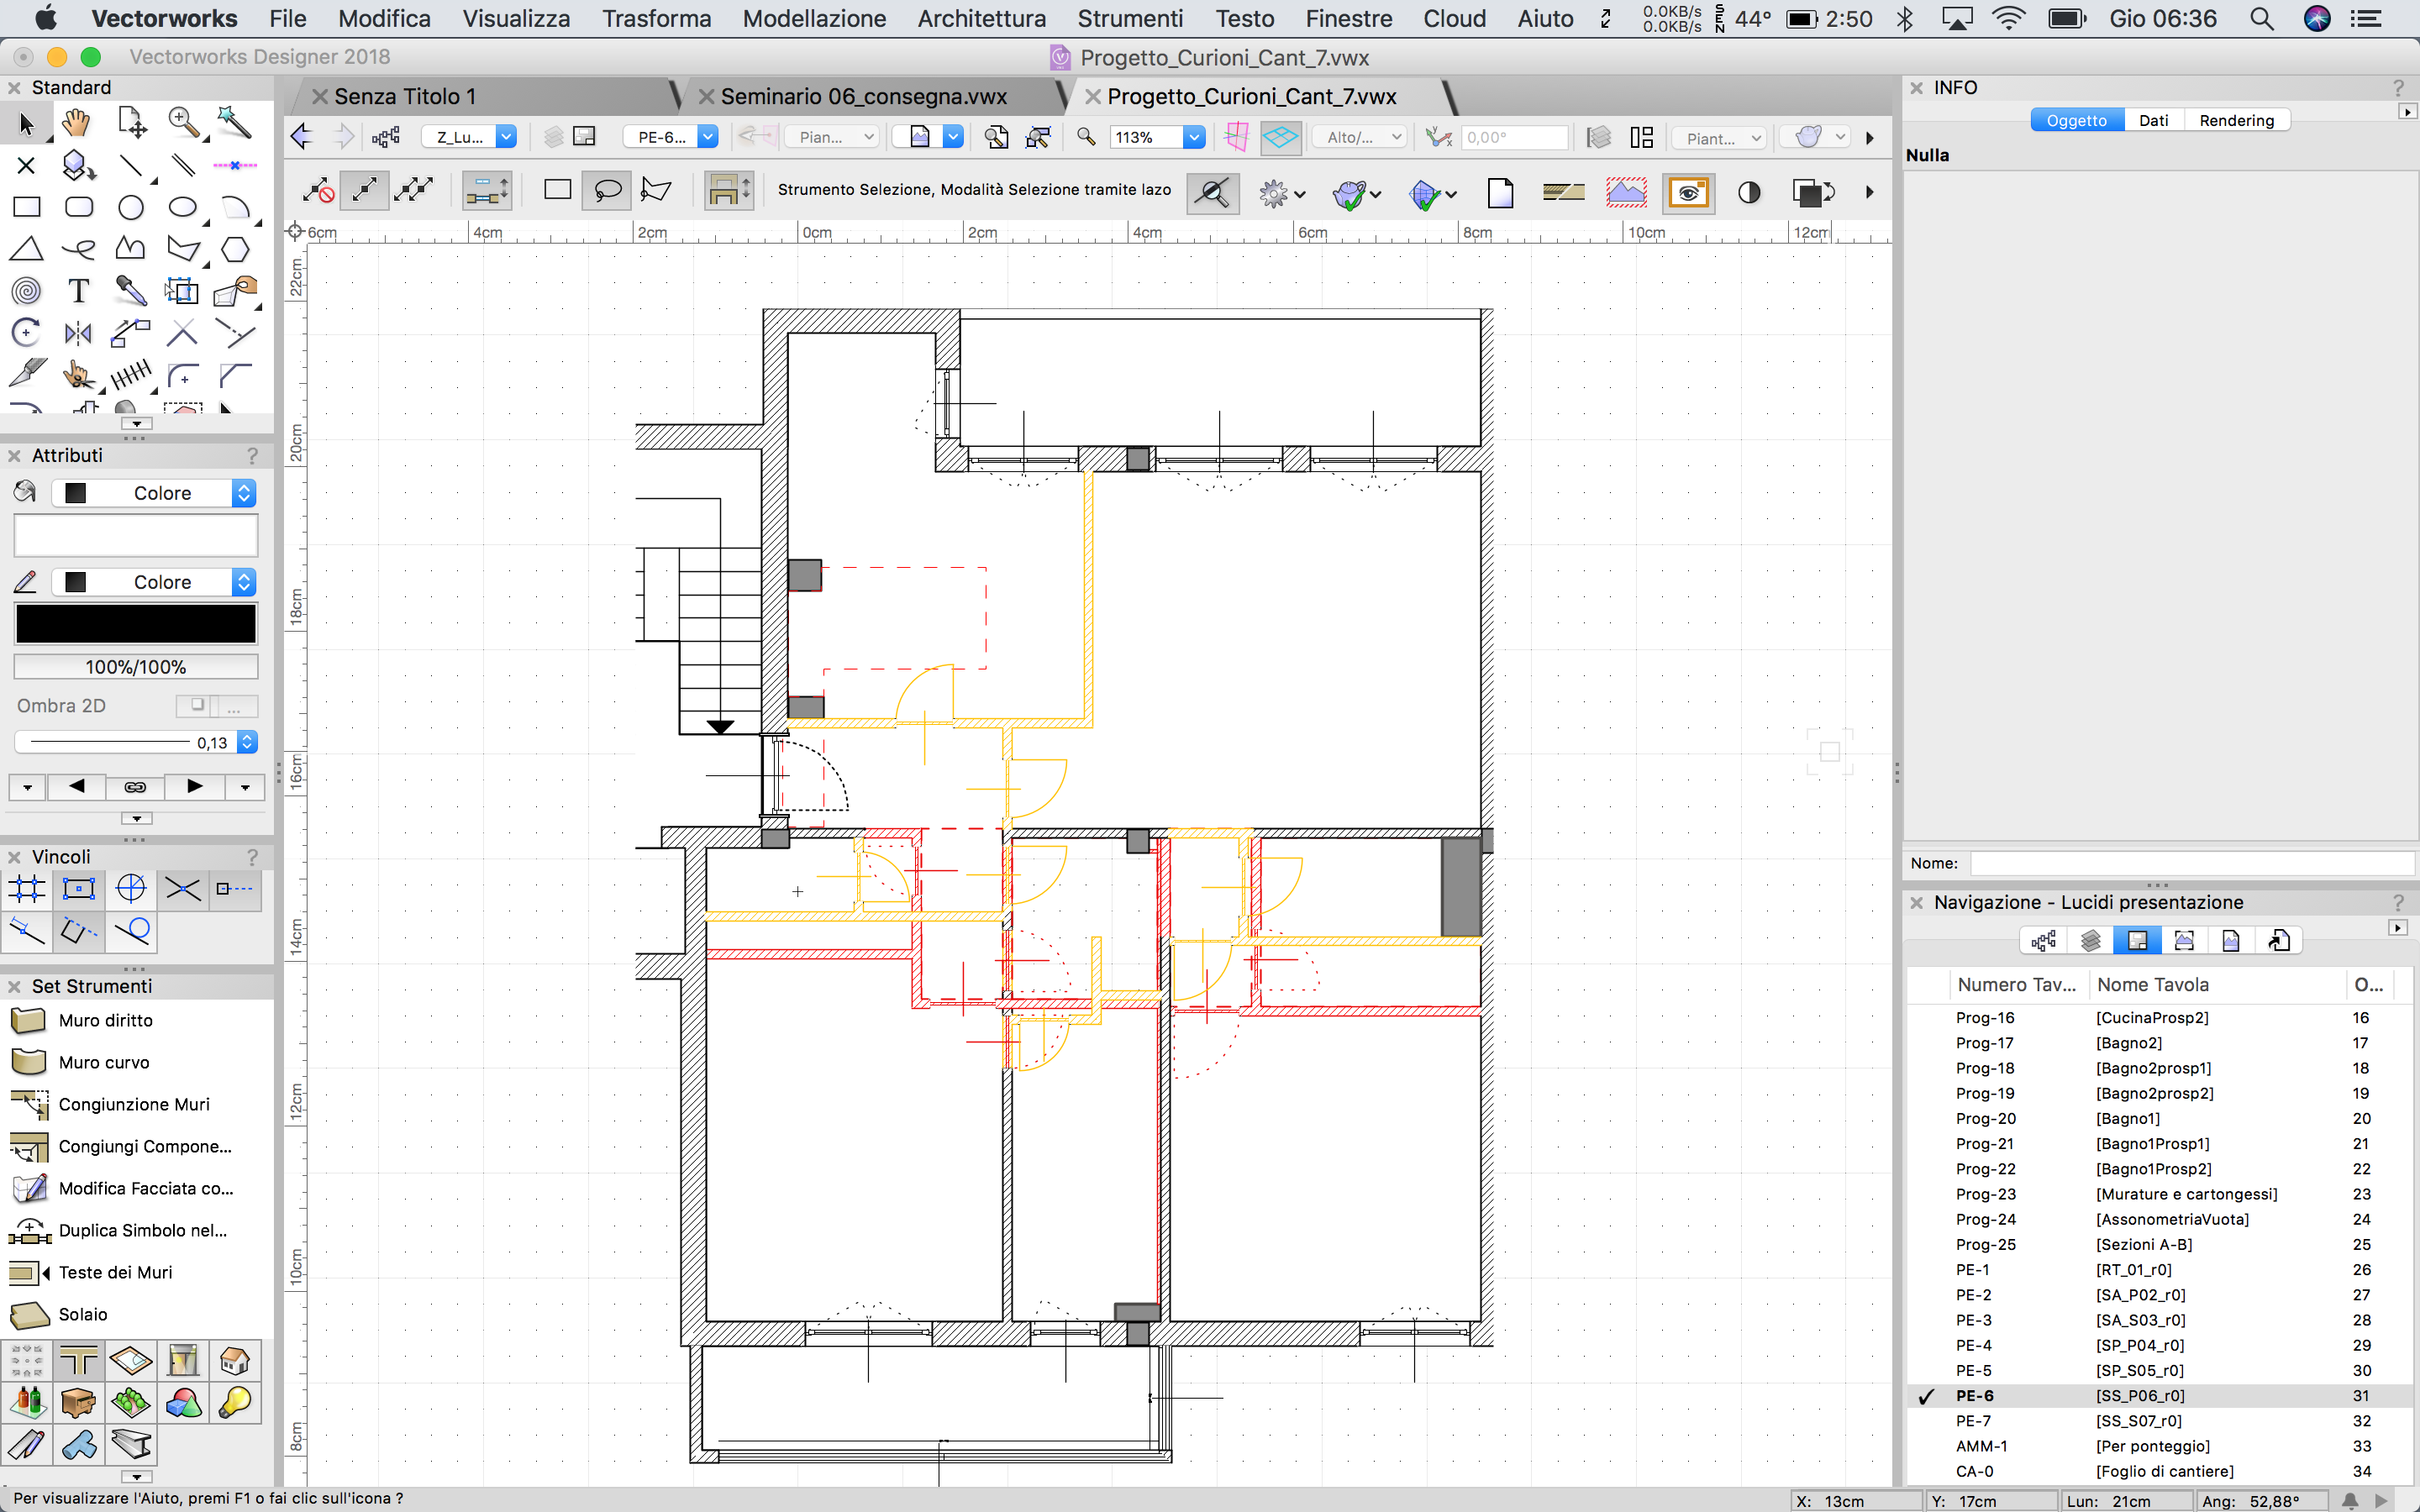The width and height of the screenshot is (2420, 1512).
Task: Open the fill Colore dropdown
Action: (244, 493)
